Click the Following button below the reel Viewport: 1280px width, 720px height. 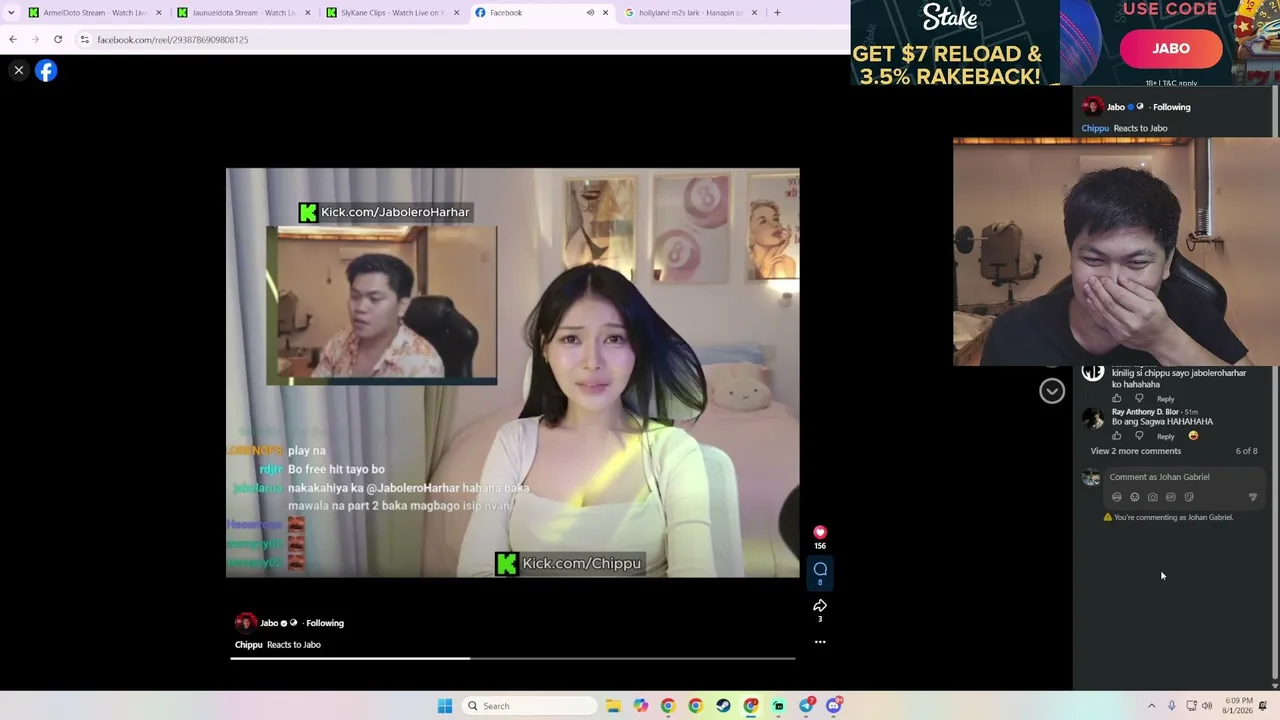(325, 623)
